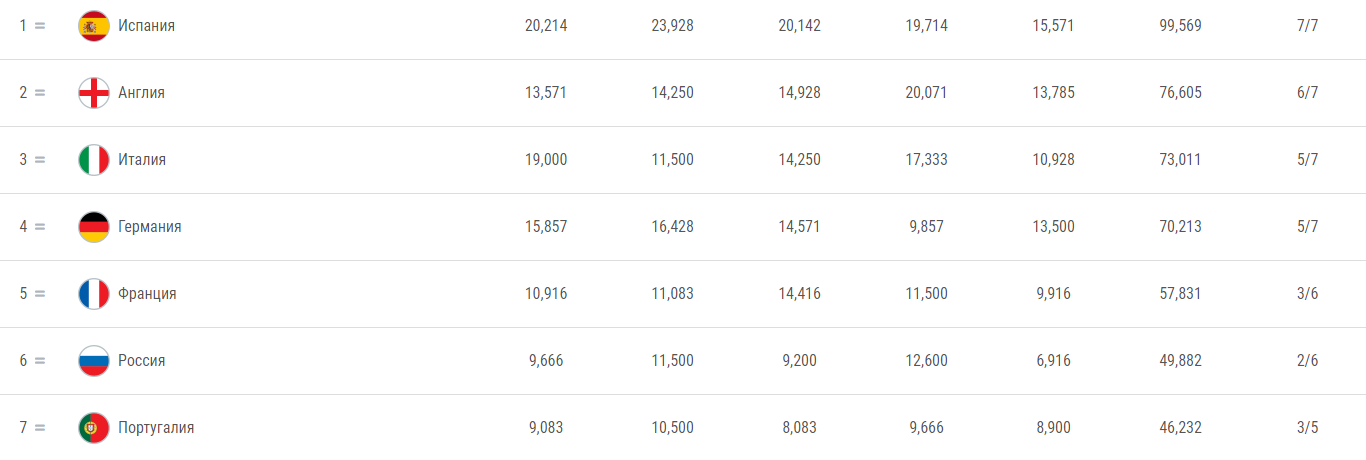
Task: Click the France flag icon
Action: (x=94, y=294)
